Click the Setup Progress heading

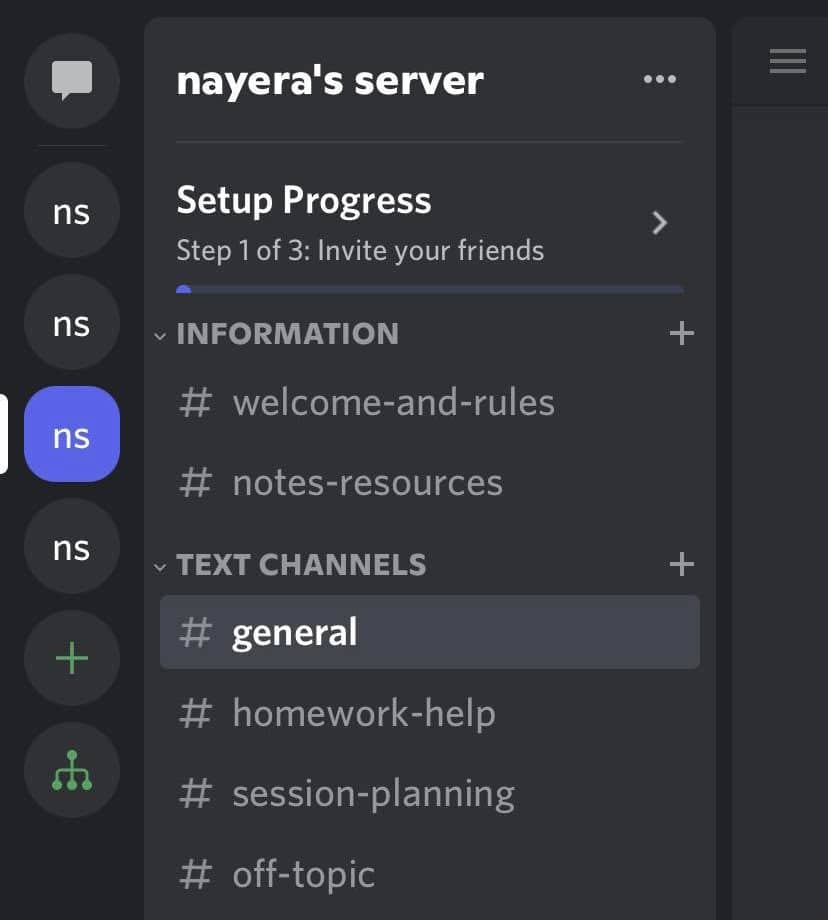(x=303, y=201)
